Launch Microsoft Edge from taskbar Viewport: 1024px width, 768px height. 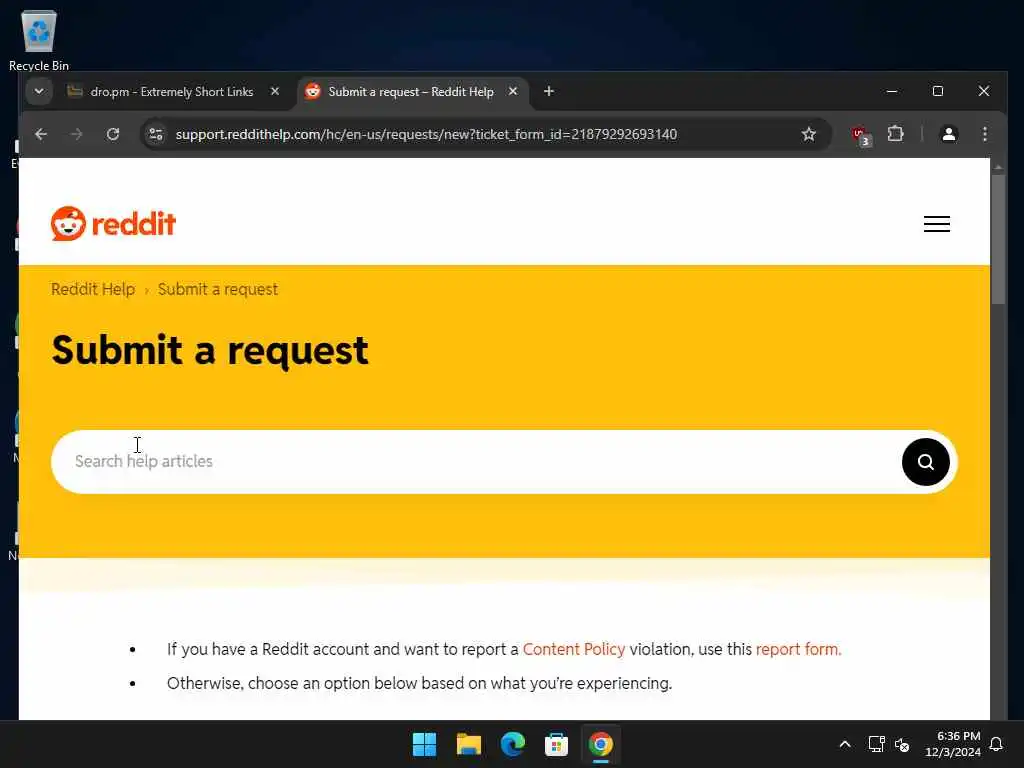click(x=513, y=744)
